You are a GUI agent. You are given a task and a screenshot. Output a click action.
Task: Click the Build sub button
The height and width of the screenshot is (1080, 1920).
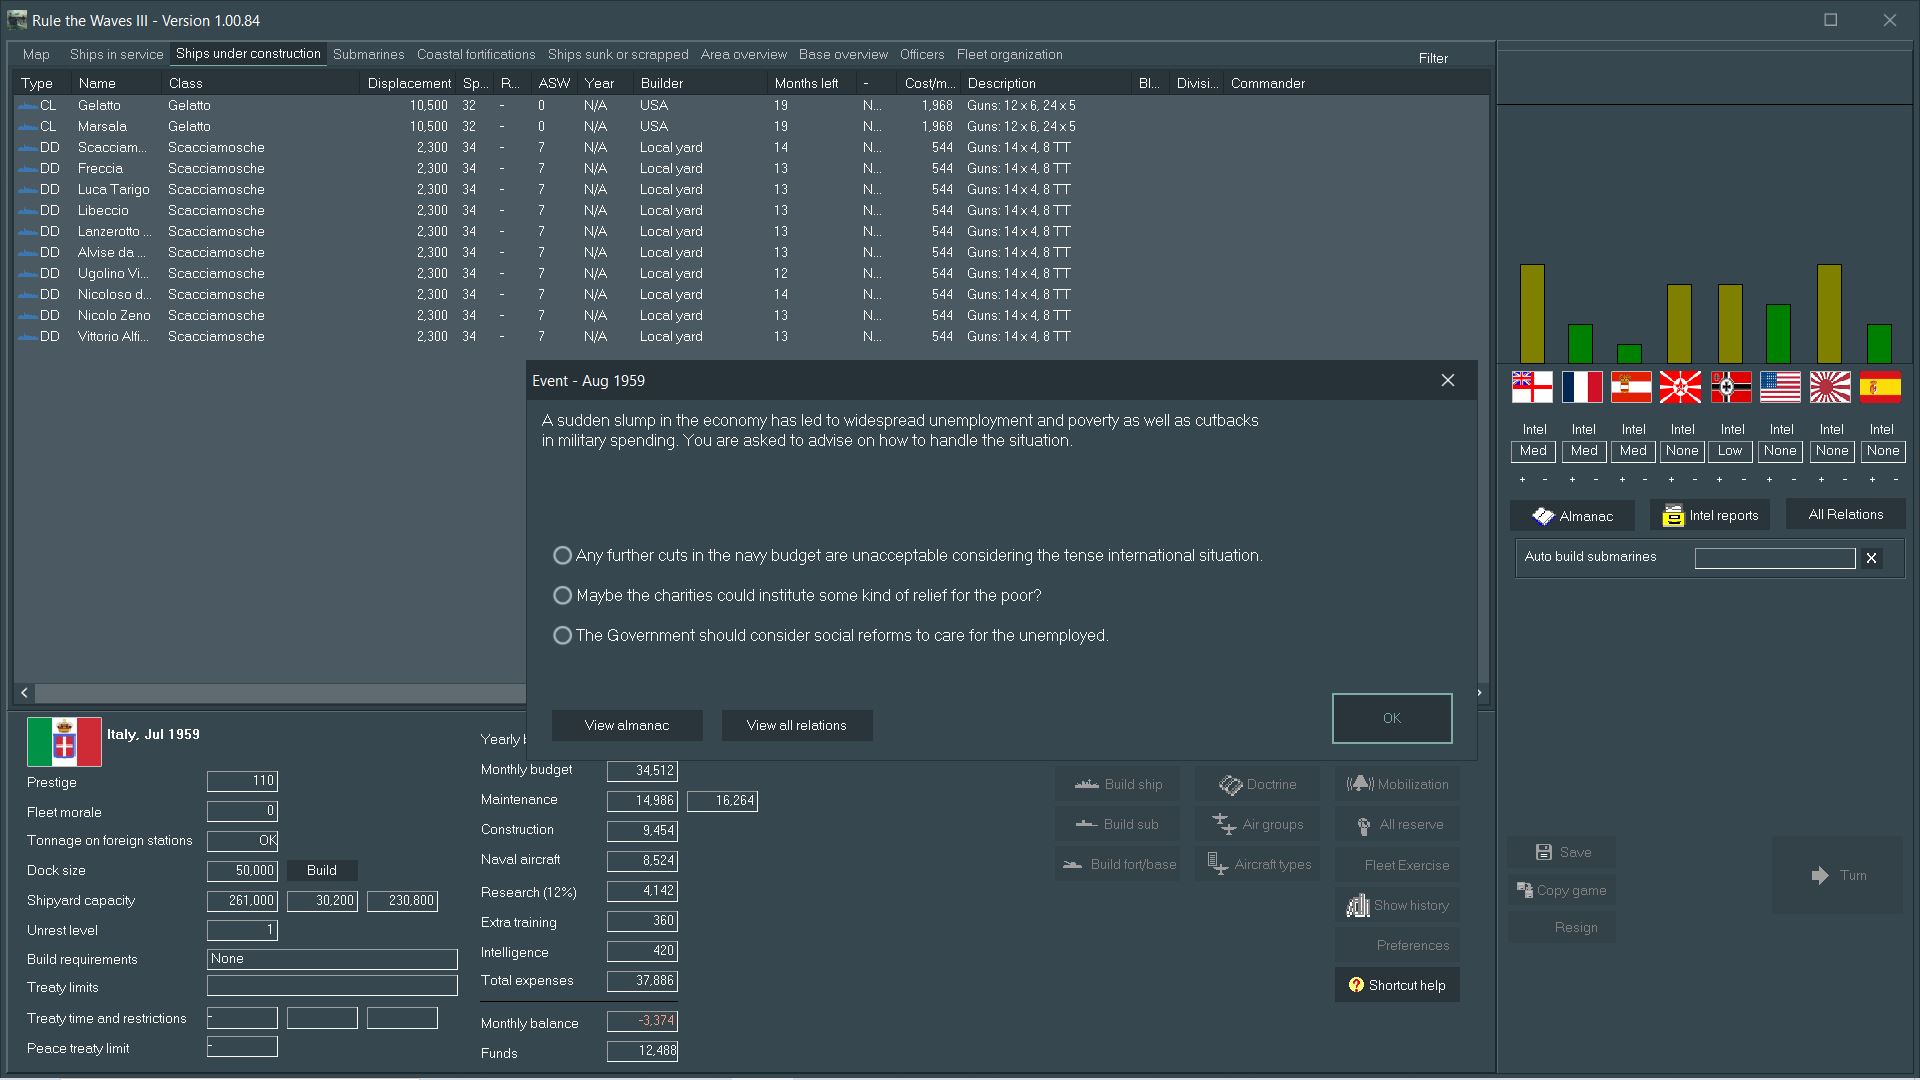(1117, 824)
